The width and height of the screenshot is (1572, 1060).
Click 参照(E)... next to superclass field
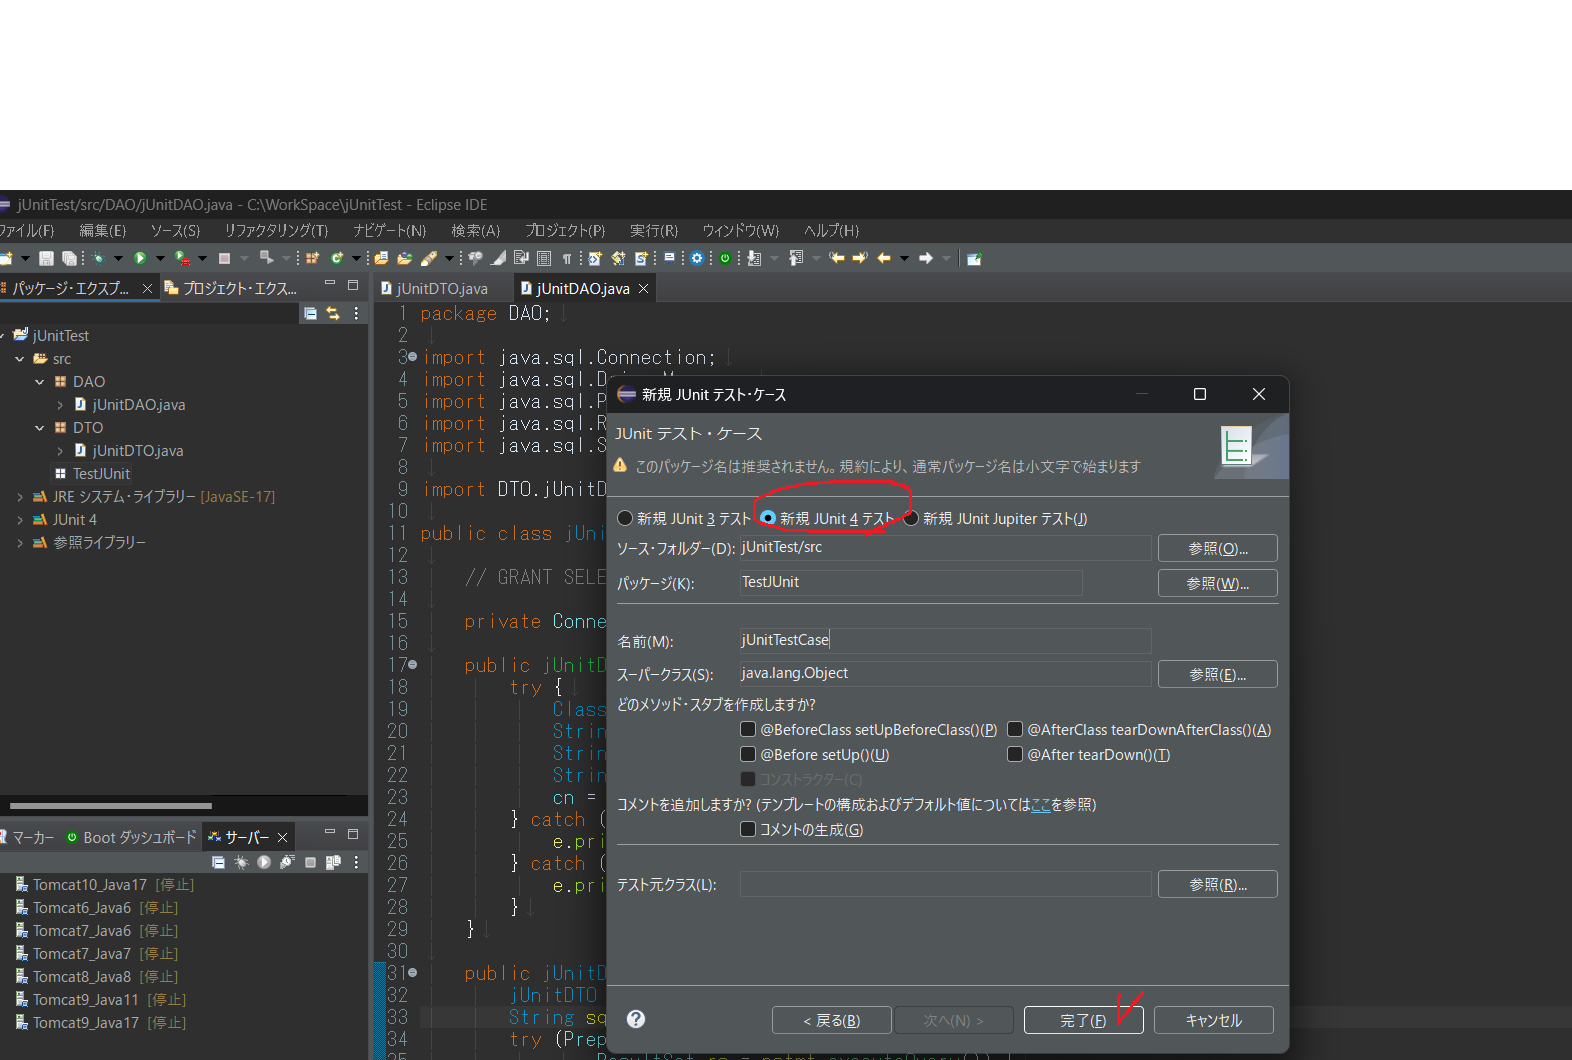pos(1217,674)
